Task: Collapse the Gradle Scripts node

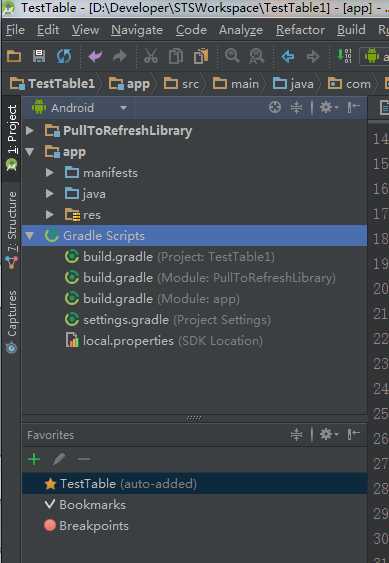Action: click(x=30, y=236)
